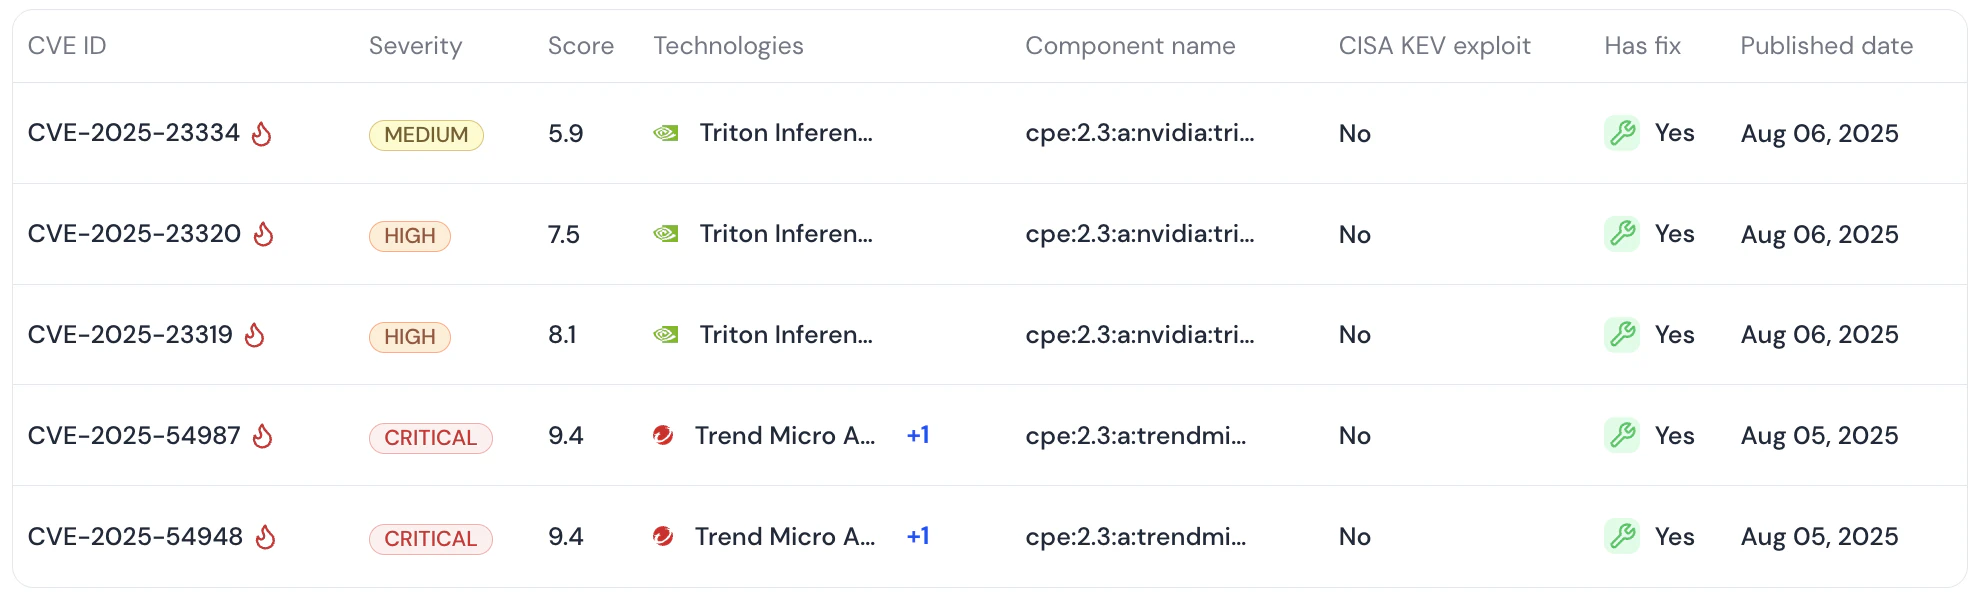Click CISA KEV exploit column header
Viewport: 1976px width, 598px height.
click(x=1435, y=46)
